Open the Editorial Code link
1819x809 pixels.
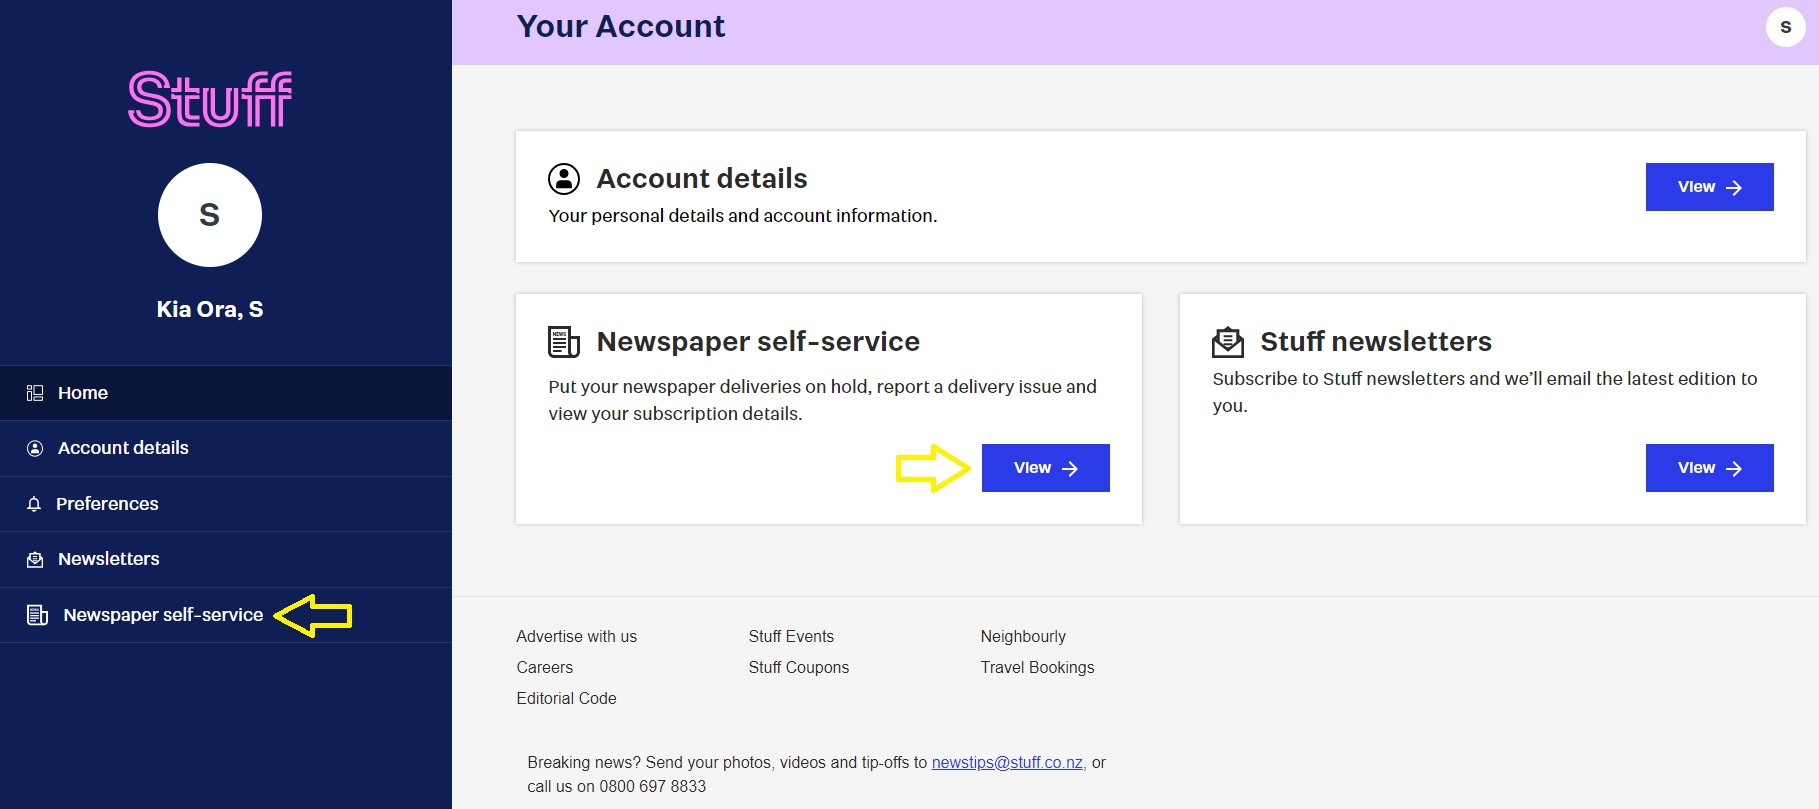566,698
